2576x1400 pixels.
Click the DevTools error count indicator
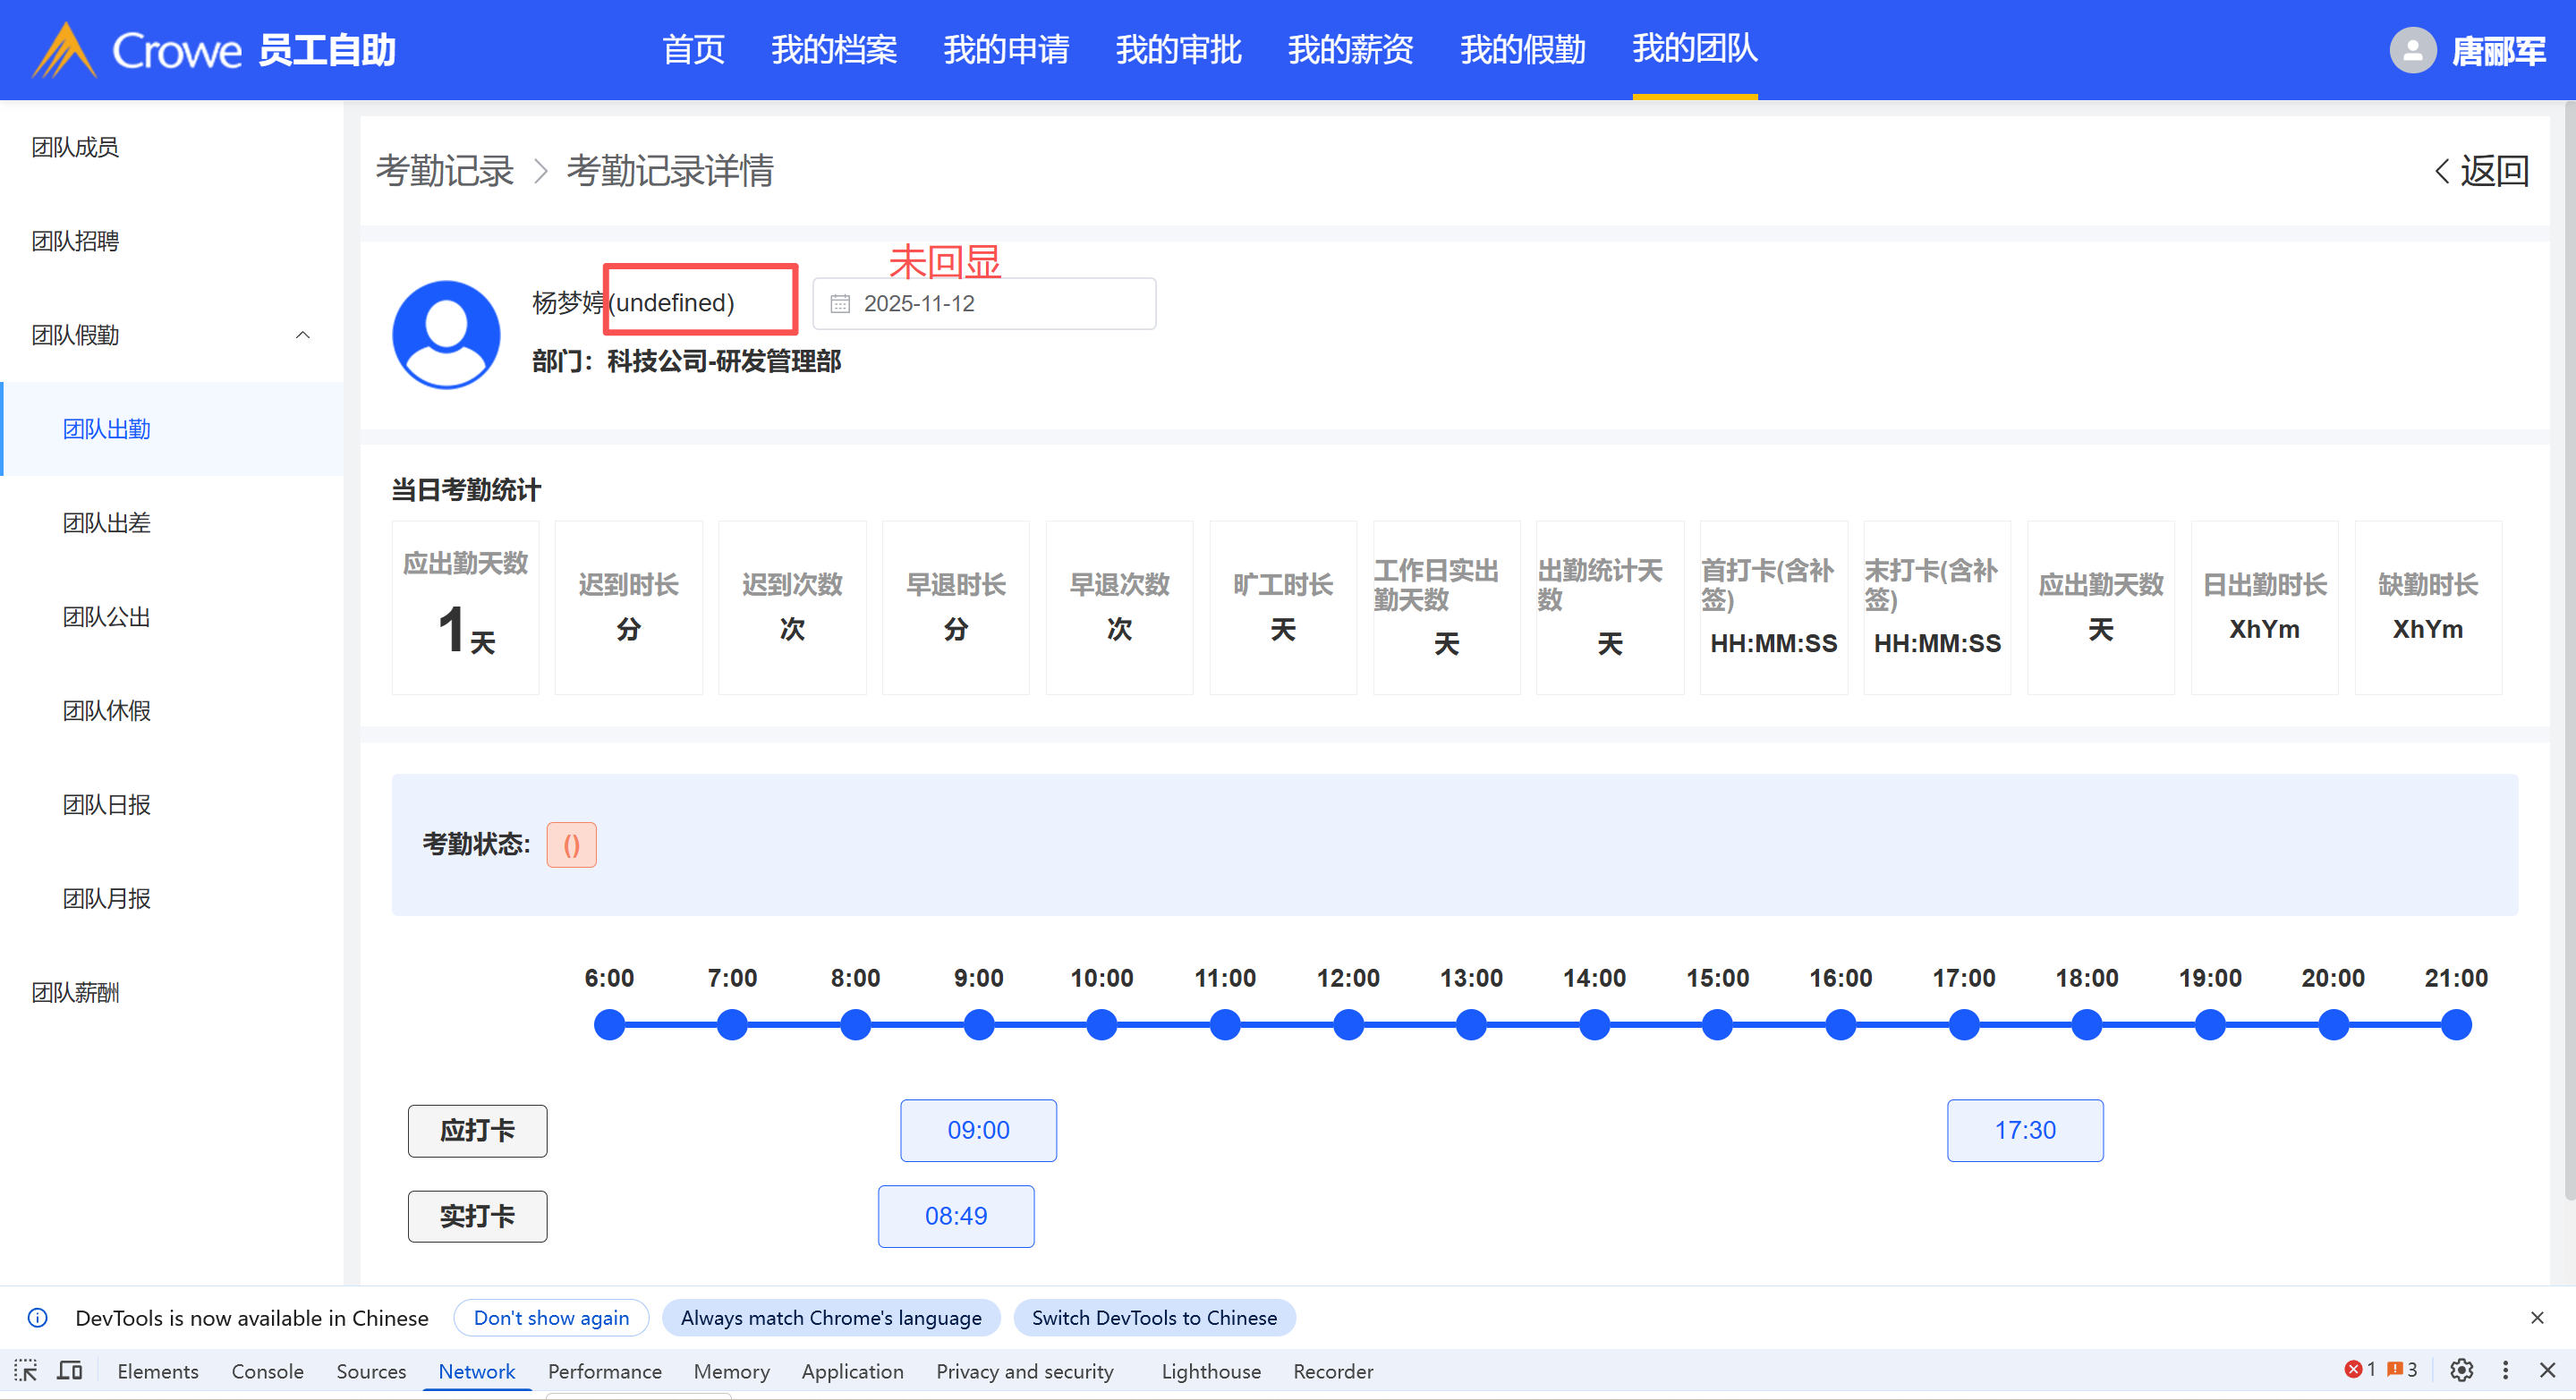(2360, 1371)
